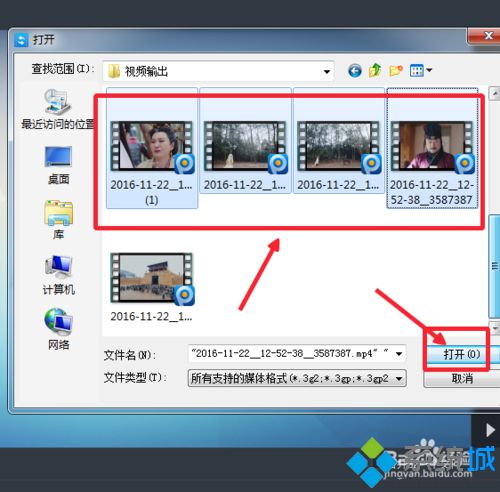Open recently visited places shortcut
The image size is (500, 492).
coord(58,109)
